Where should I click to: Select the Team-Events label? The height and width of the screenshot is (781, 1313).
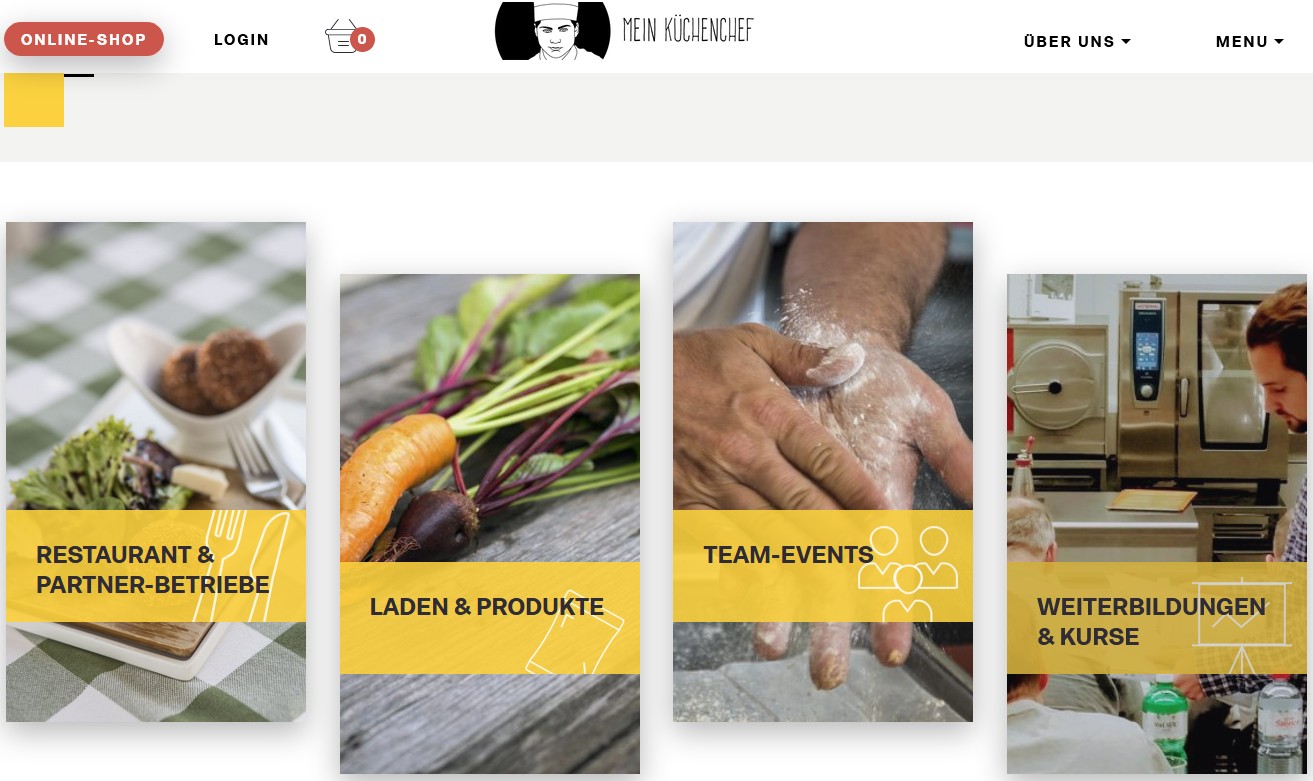click(788, 555)
